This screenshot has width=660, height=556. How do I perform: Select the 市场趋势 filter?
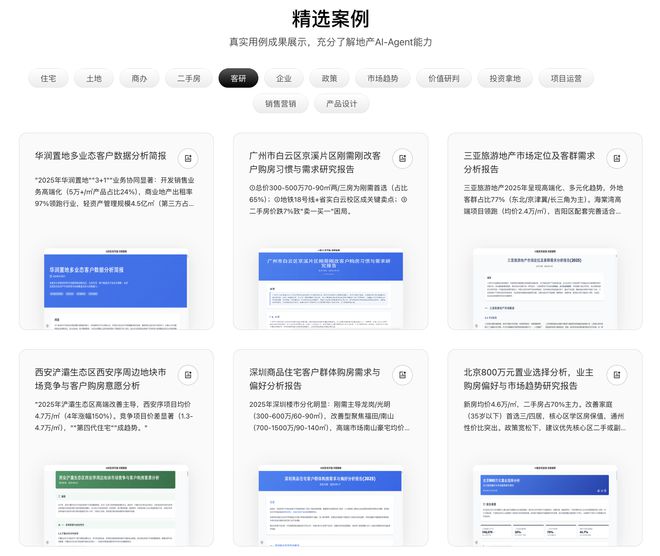coord(383,78)
